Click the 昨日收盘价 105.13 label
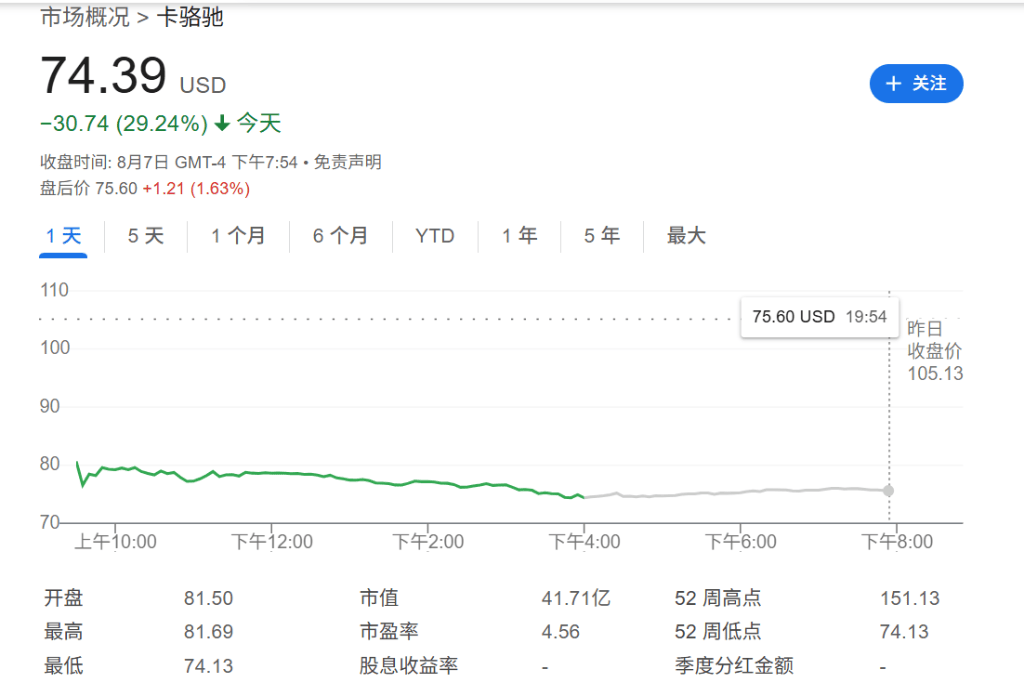The height and width of the screenshot is (693, 1024). pos(934,351)
